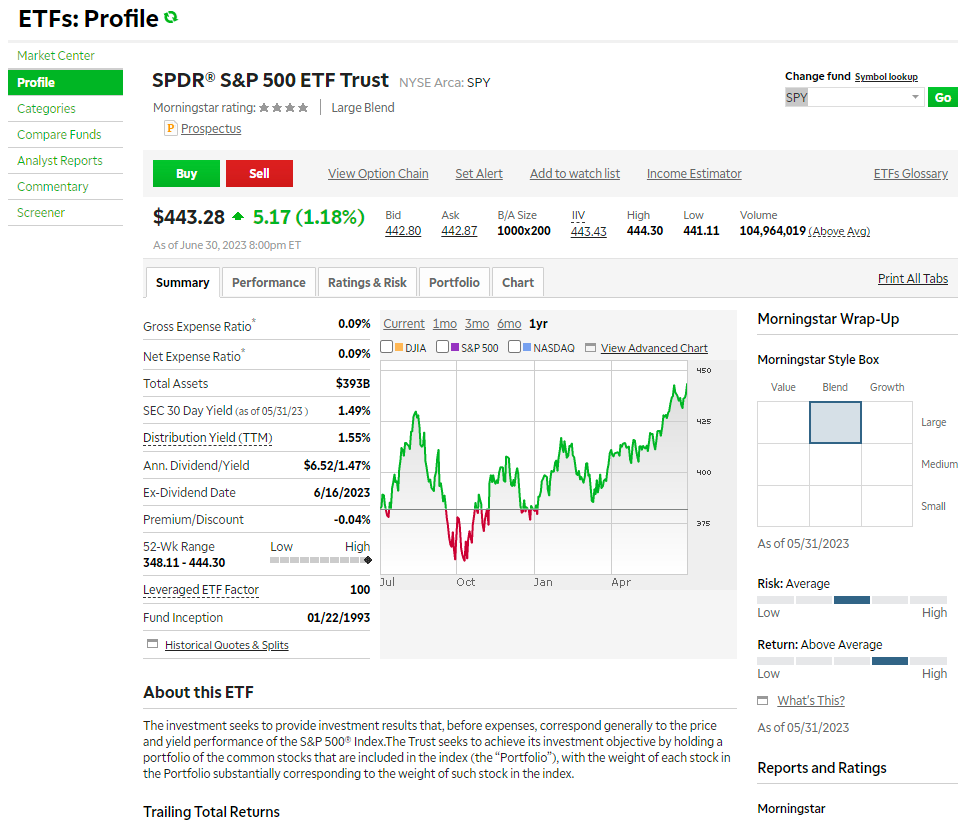Open the Prospectus PDF icon
The width and height of the screenshot is (973, 823).
pyautogui.click(x=170, y=128)
